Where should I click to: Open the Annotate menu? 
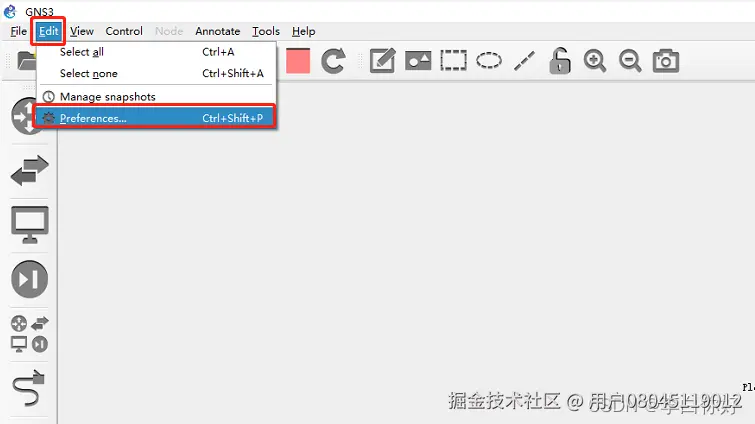coord(217,31)
